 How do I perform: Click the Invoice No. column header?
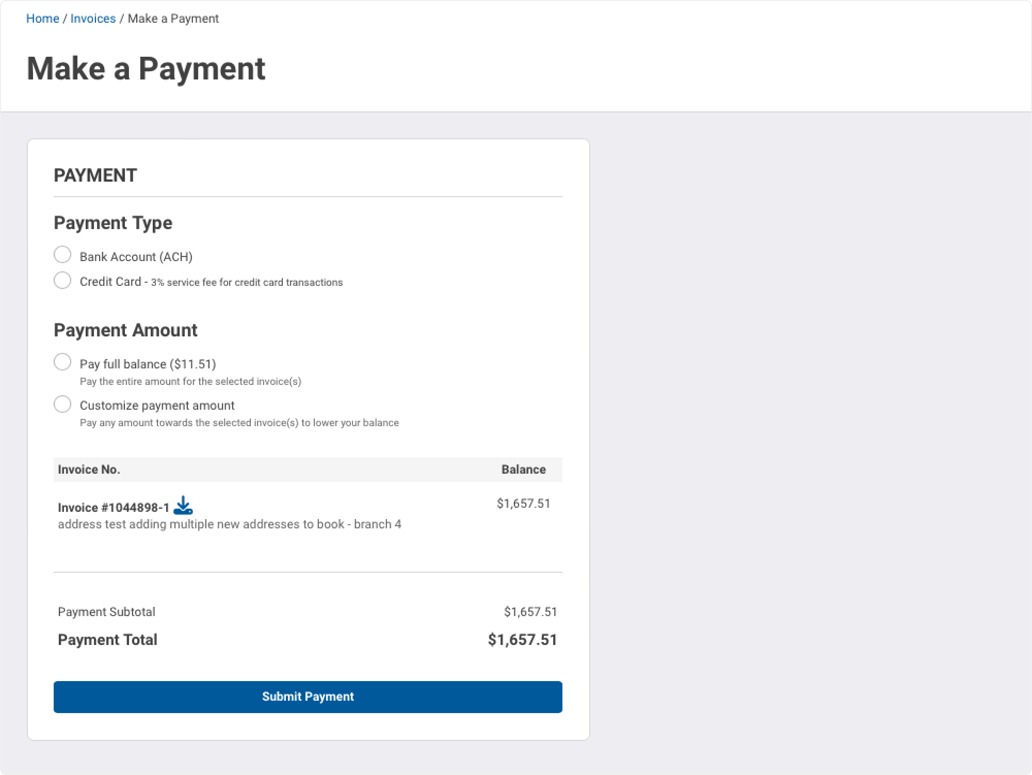click(x=88, y=469)
